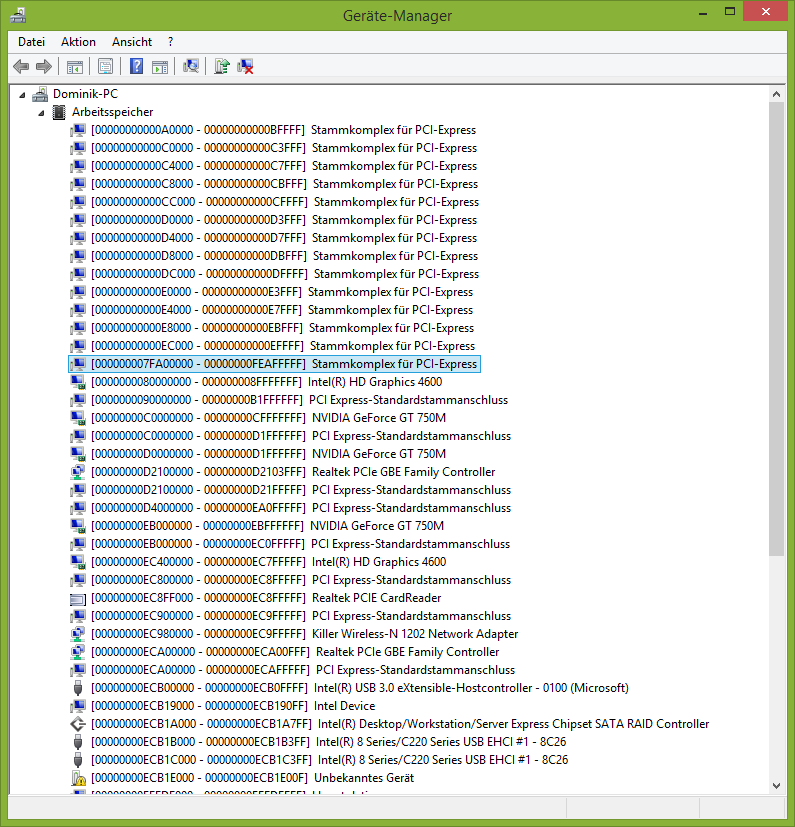Select the 00000000000A0000 Stammkomplex für PCI-Express row
This screenshot has width=795, height=827.
(283, 130)
